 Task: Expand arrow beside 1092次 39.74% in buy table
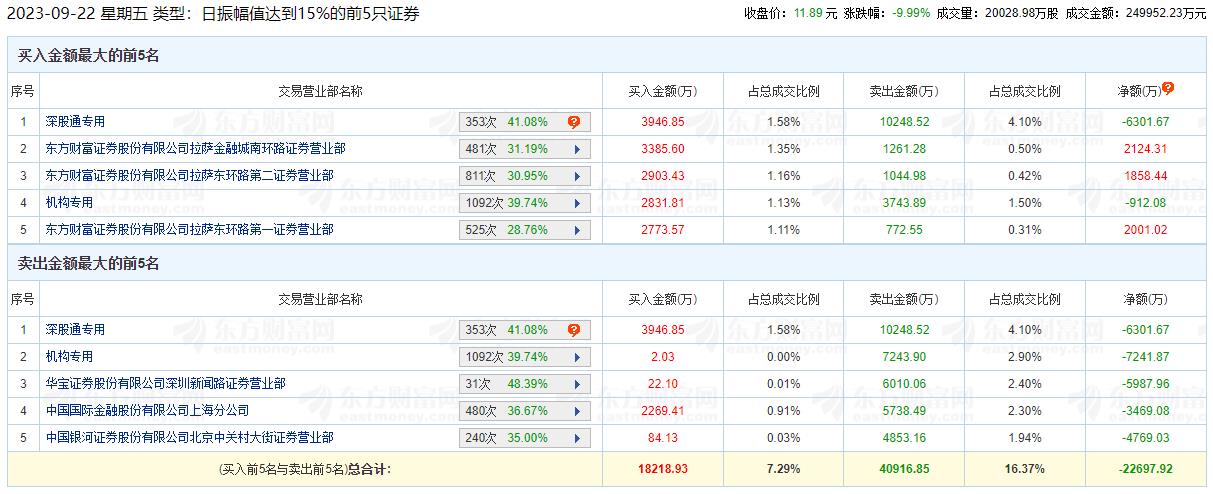pos(577,203)
